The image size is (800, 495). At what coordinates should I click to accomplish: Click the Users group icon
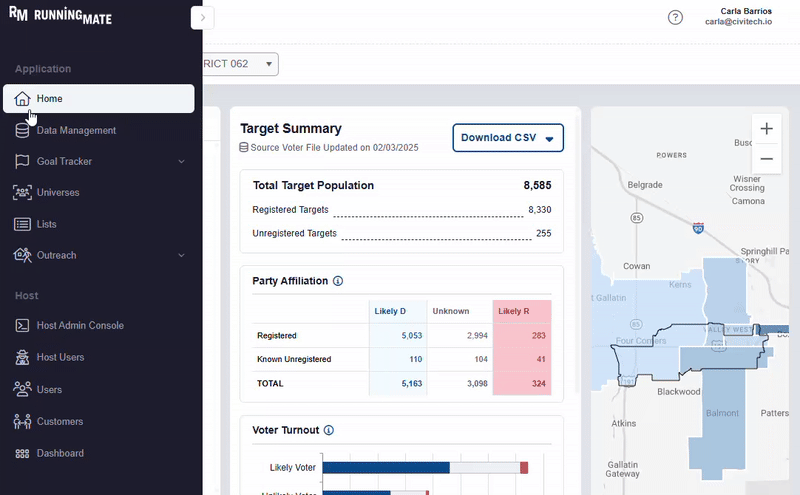(22, 389)
